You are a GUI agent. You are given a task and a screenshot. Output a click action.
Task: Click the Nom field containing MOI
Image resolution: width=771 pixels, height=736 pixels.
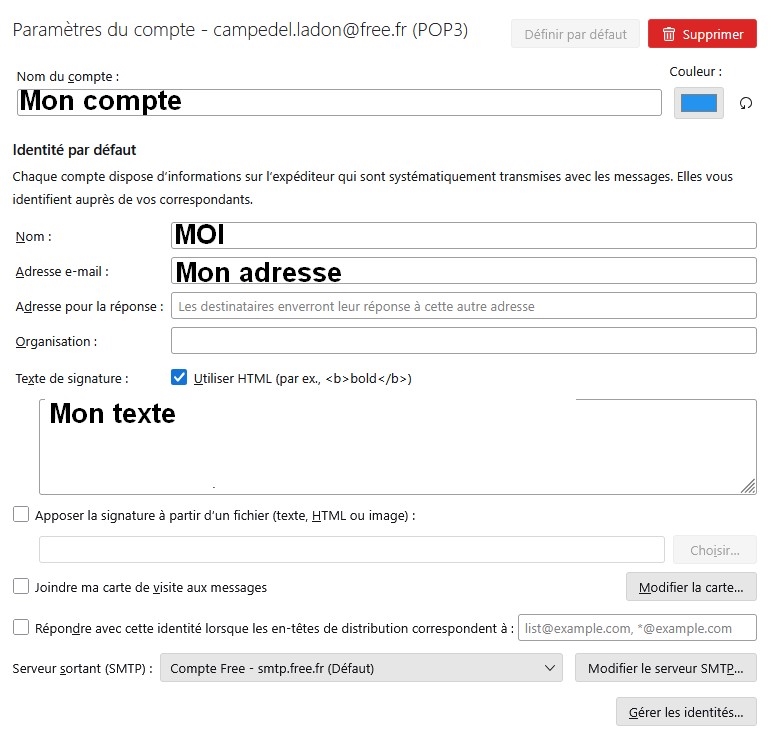(x=464, y=236)
